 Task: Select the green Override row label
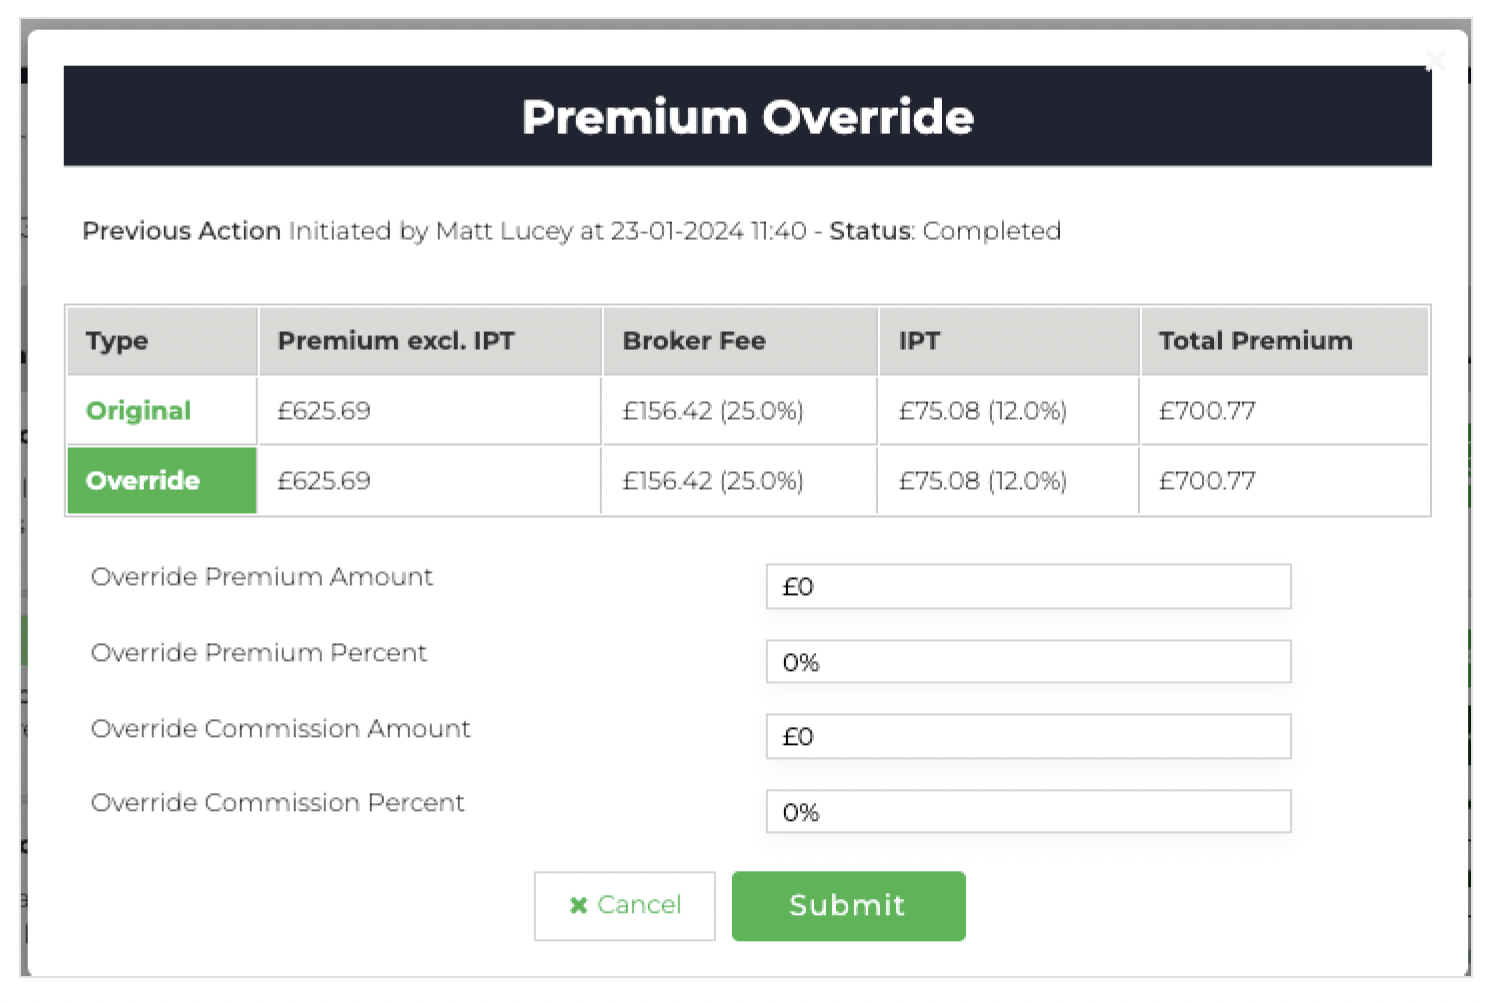(143, 481)
